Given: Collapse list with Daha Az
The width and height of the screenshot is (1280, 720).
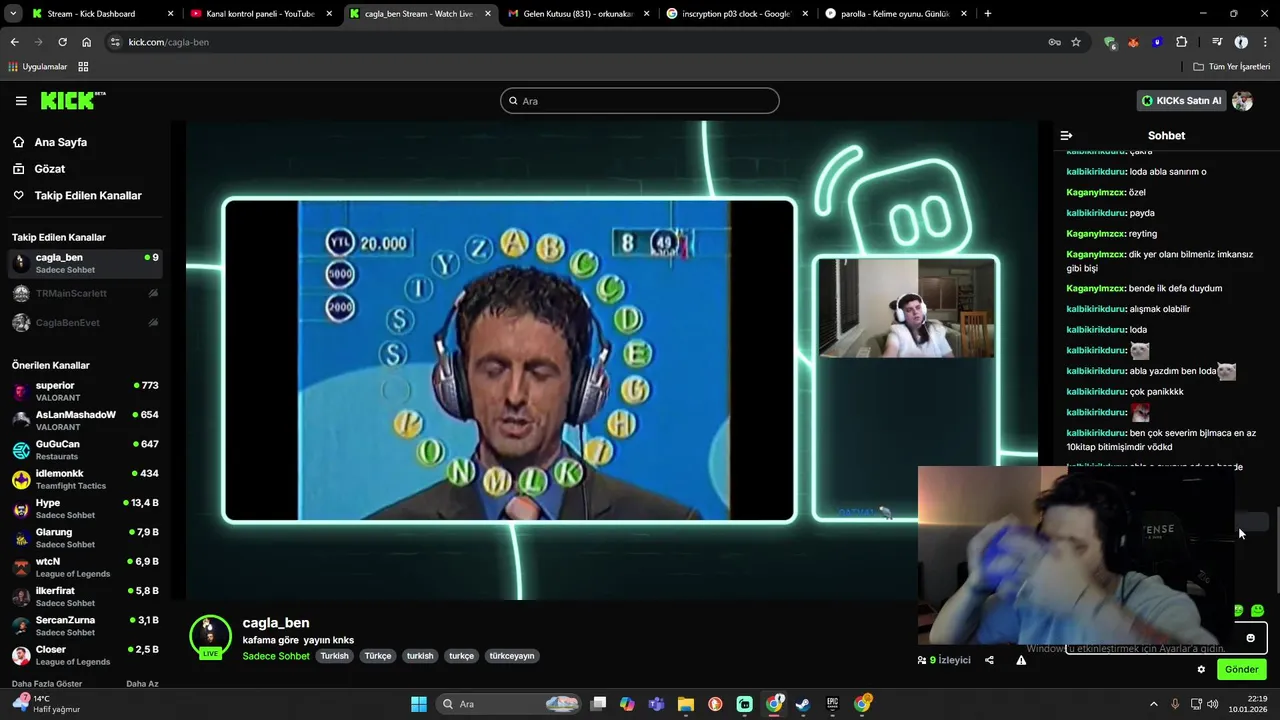Looking at the screenshot, I should click(x=142, y=684).
